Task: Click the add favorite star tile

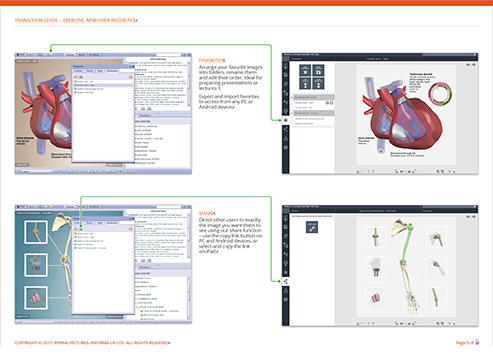Action: (305, 70)
